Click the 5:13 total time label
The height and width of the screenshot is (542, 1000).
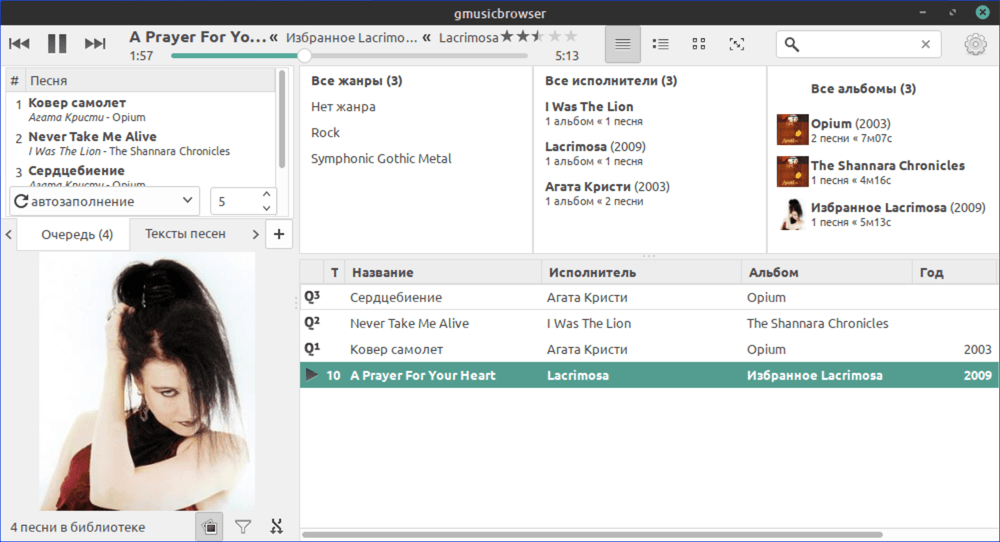(567, 56)
